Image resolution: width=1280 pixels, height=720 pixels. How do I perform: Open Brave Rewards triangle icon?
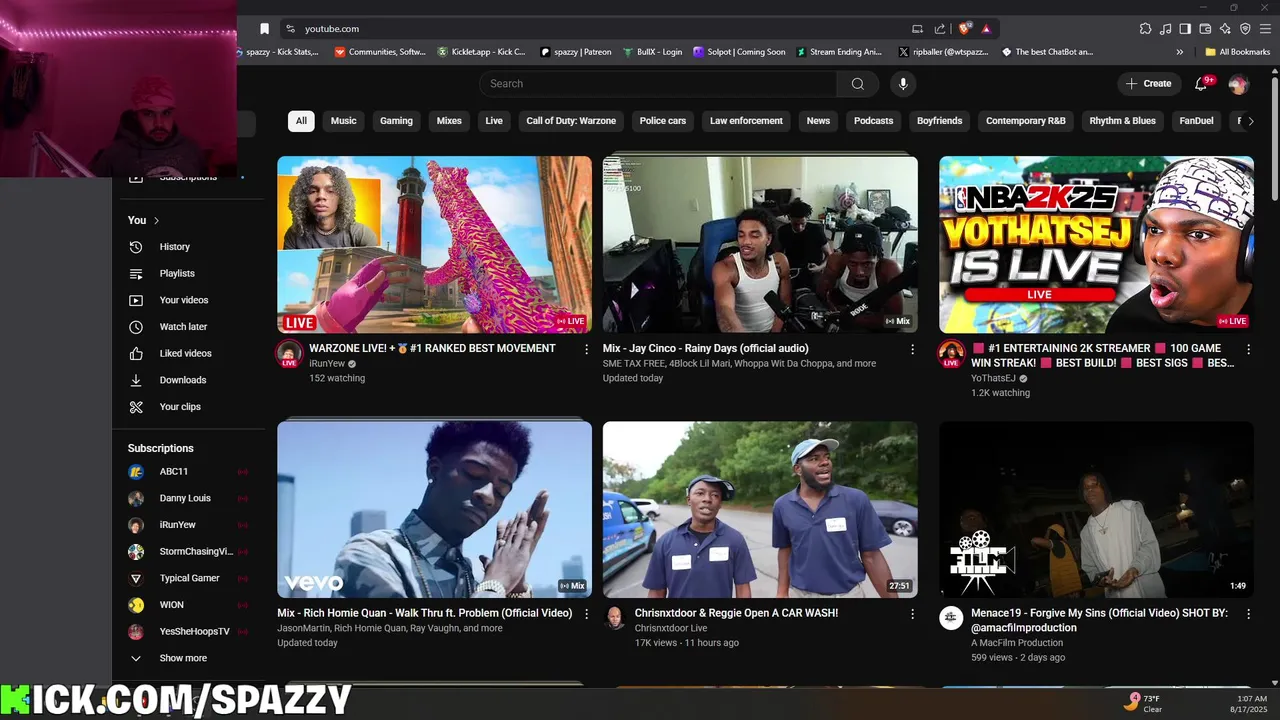click(986, 29)
